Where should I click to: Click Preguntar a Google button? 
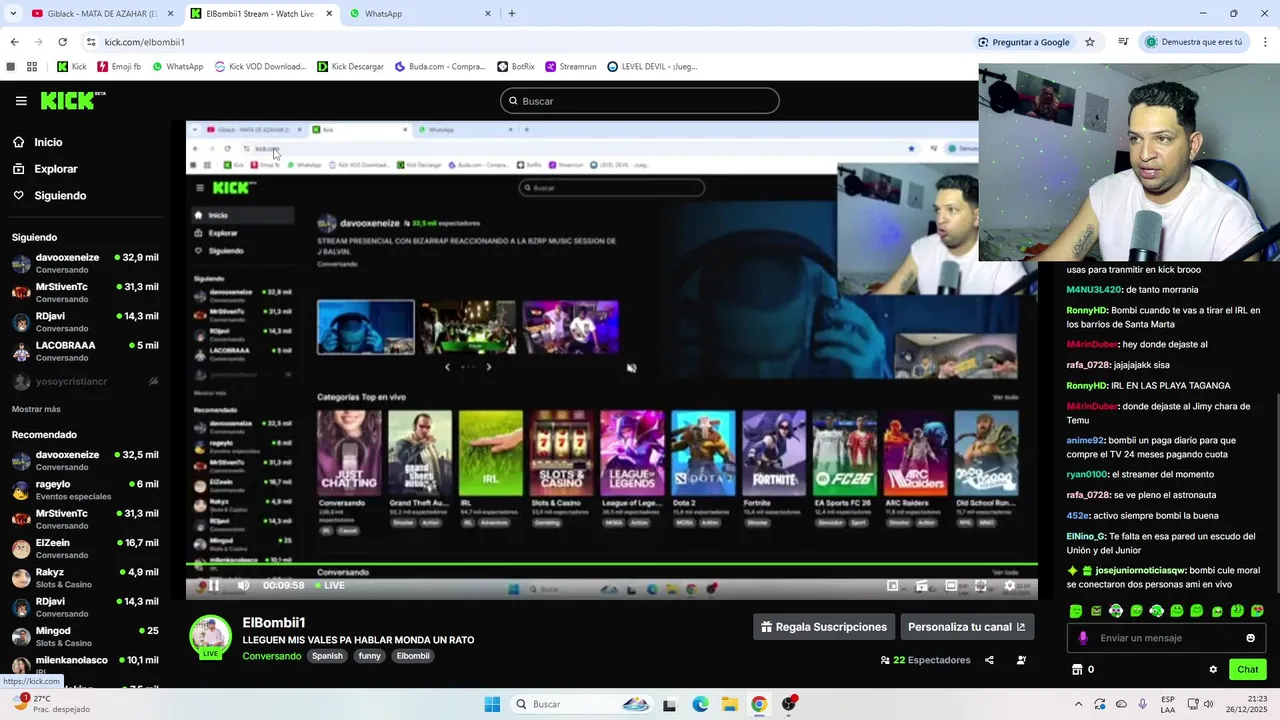[1024, 42]
